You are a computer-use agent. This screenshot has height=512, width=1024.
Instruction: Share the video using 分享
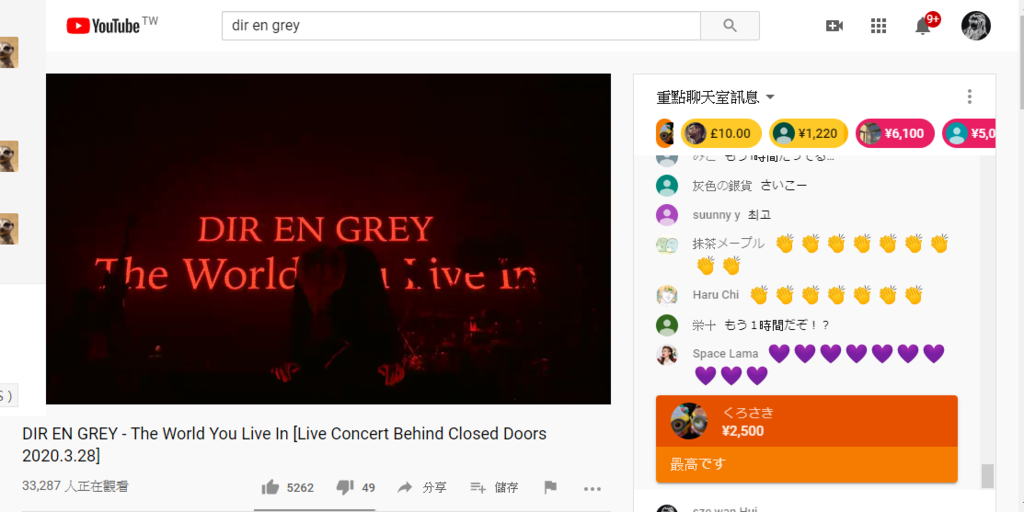pos(422,487)
